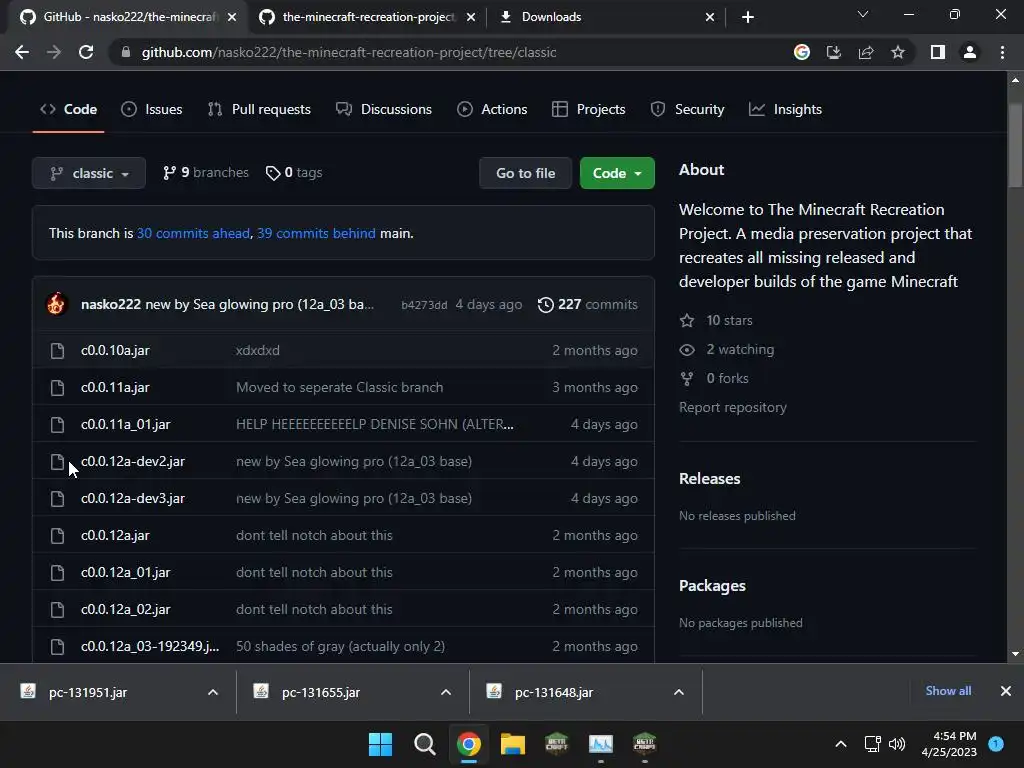Click the Go to file button
Image resolution: width=1024 pixels, height=768 pixels.
(526, 173)
